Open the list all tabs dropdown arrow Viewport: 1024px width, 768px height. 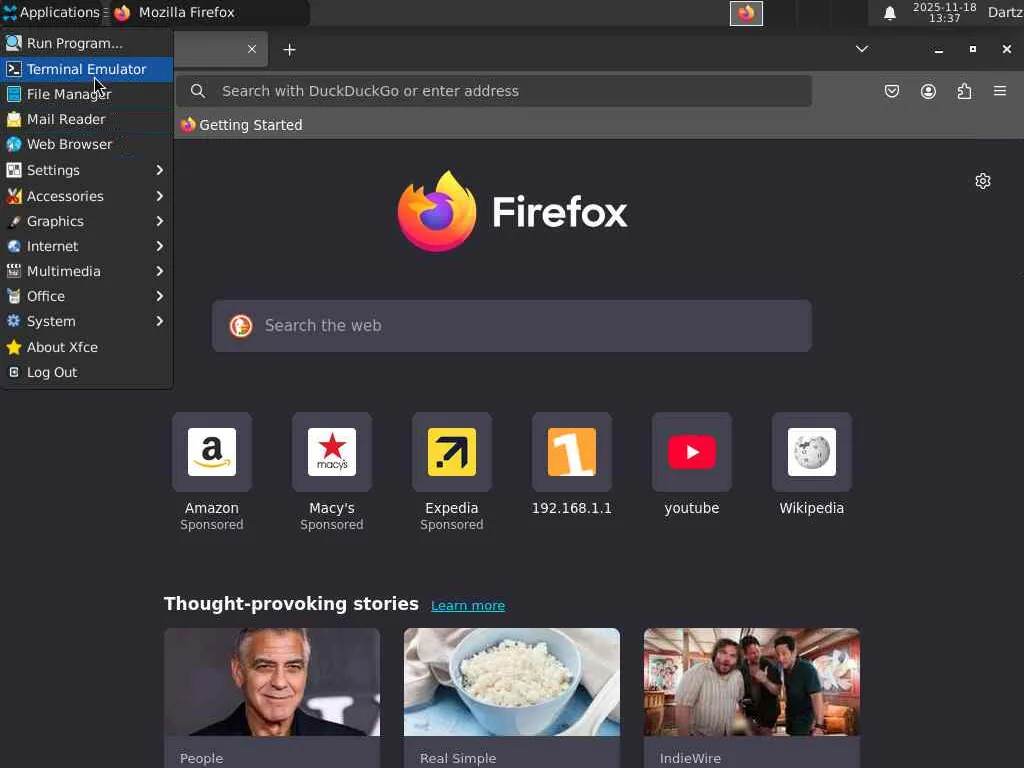point(861,49)
